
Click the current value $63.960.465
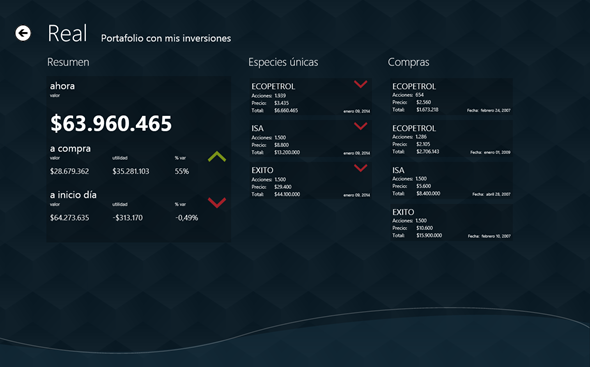(111, 123)
